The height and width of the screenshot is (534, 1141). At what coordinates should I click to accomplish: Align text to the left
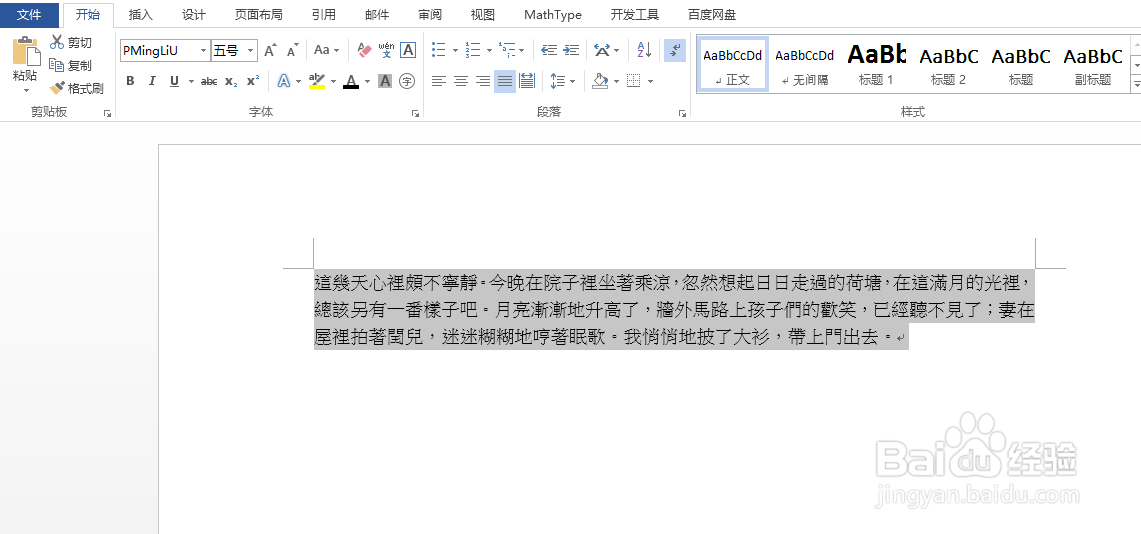pyautogui.click(x=438, y=81)
